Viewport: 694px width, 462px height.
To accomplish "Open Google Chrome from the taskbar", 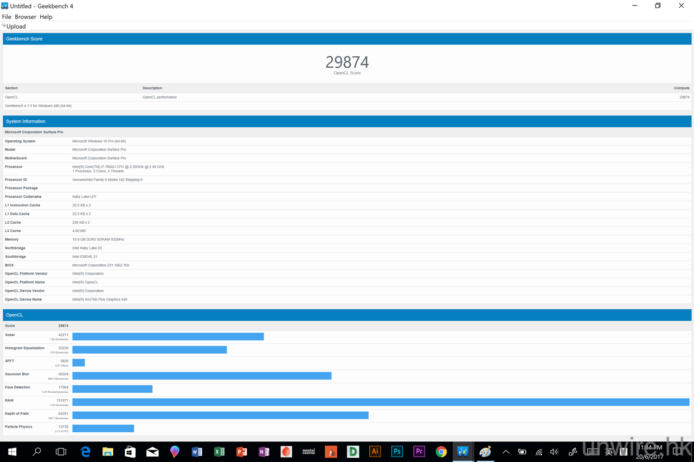I will pyautogui.click(x=441, y=452).
